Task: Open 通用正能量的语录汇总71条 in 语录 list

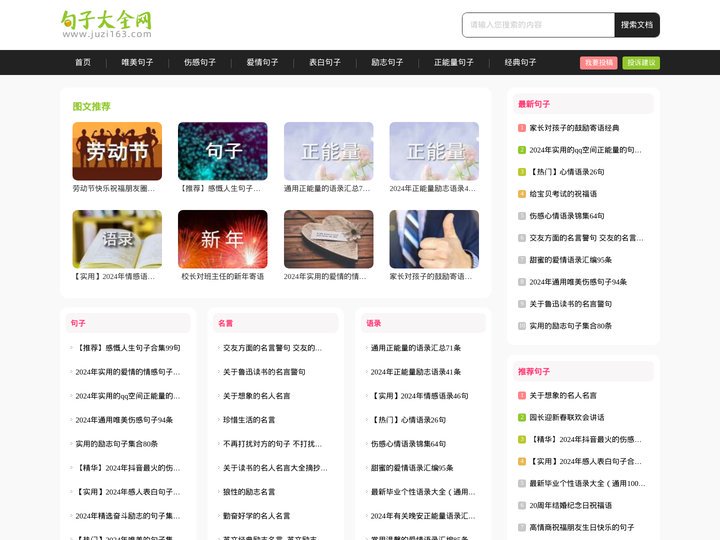Action: tap(416, 348)
